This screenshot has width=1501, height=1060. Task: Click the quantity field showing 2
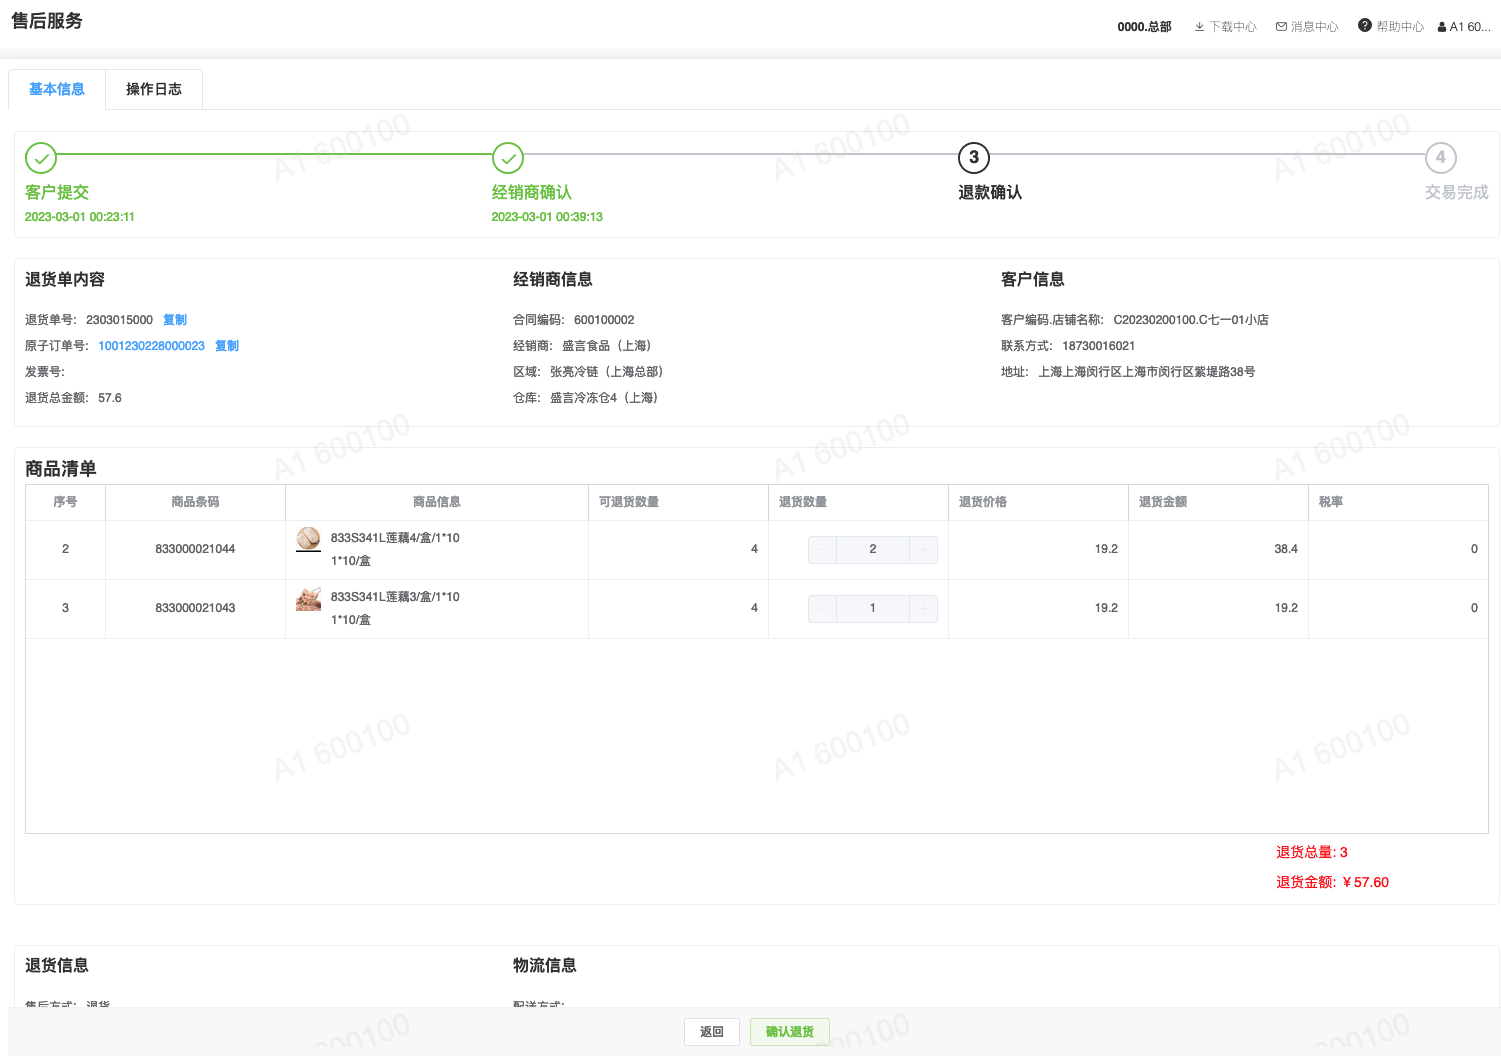point(873,549)
